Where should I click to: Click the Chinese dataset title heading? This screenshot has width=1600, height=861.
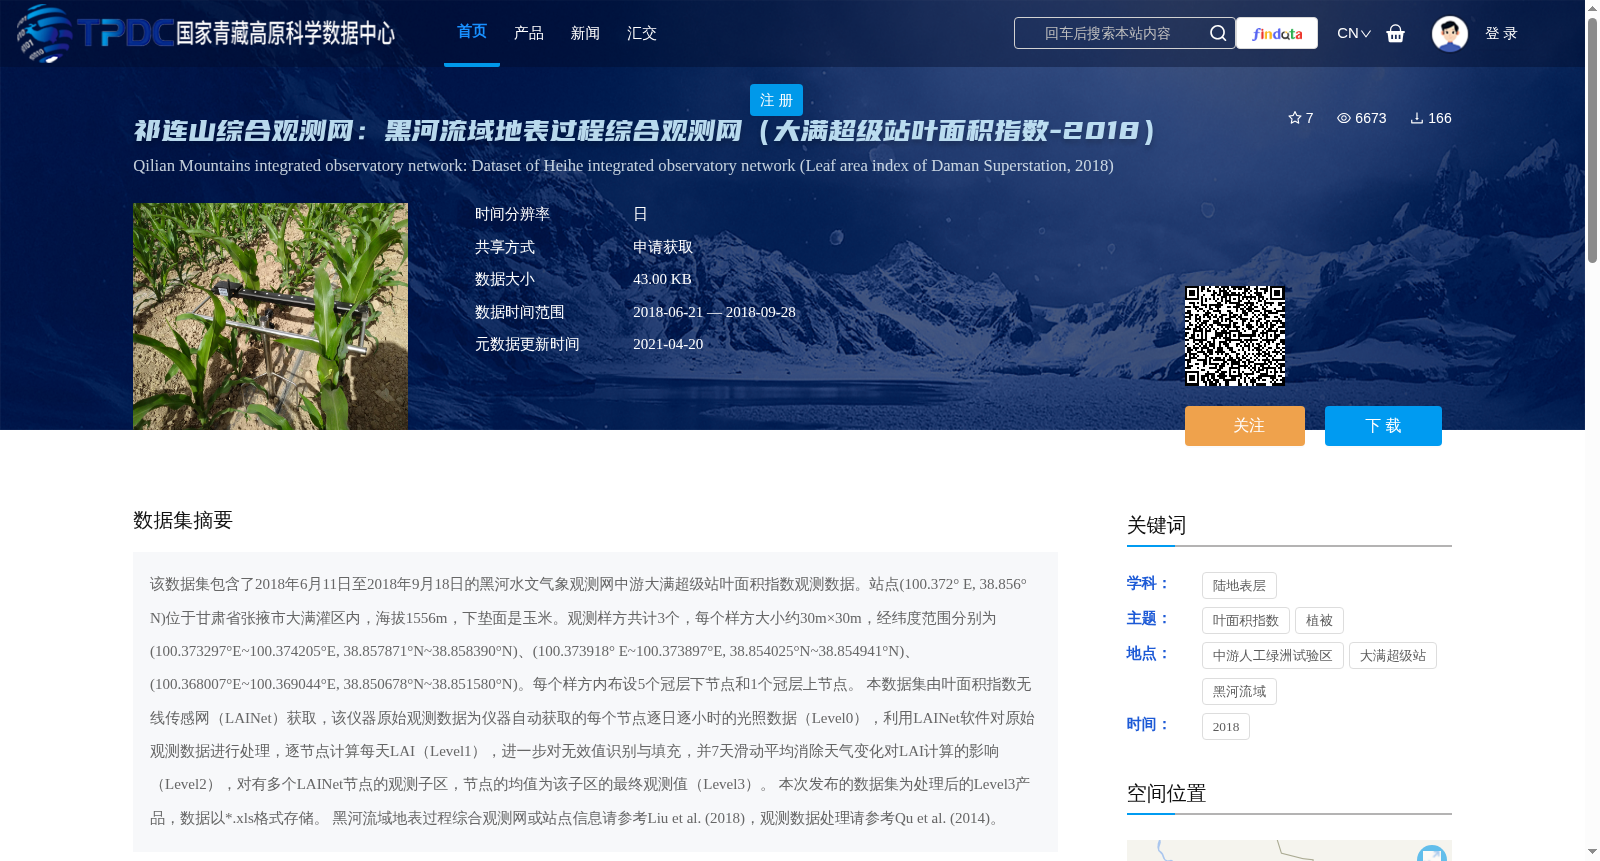(645, 131)
